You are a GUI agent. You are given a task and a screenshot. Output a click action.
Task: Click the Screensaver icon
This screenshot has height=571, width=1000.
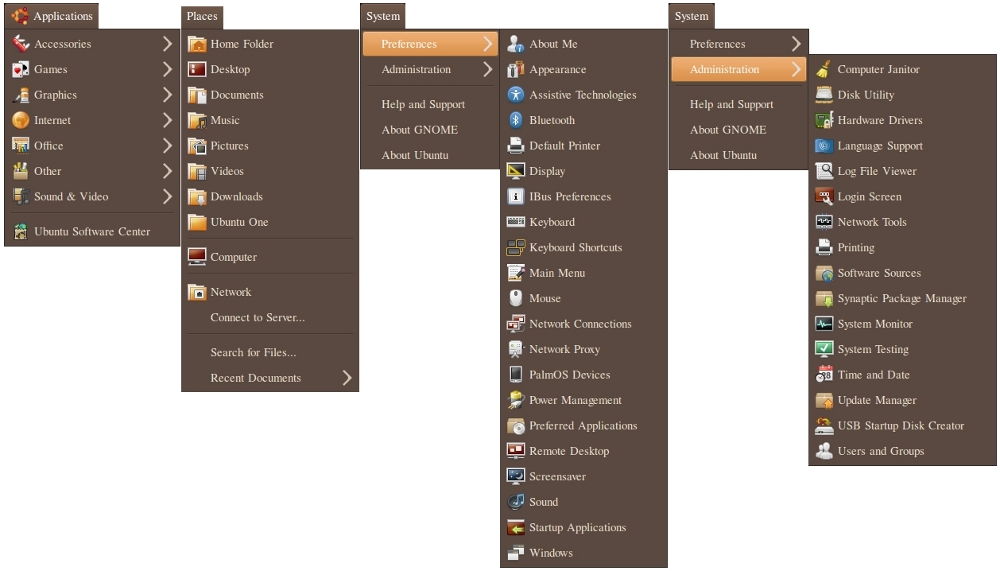pos(515,476)
